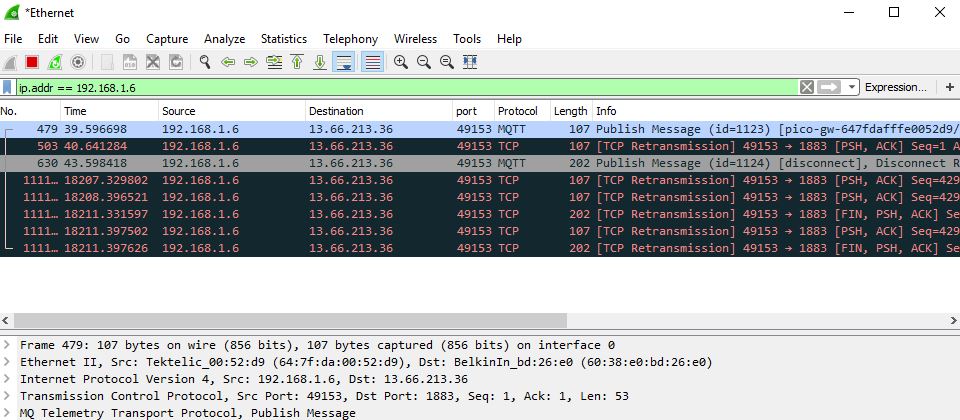Sort by the Time column header

pyautogui.click(x=110, y=111)
